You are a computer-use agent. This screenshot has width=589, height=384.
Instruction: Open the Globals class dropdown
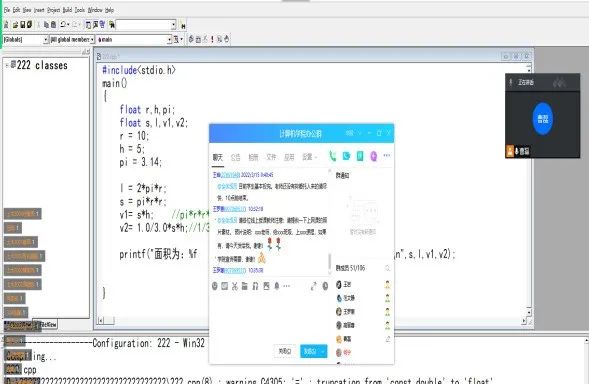45,39
